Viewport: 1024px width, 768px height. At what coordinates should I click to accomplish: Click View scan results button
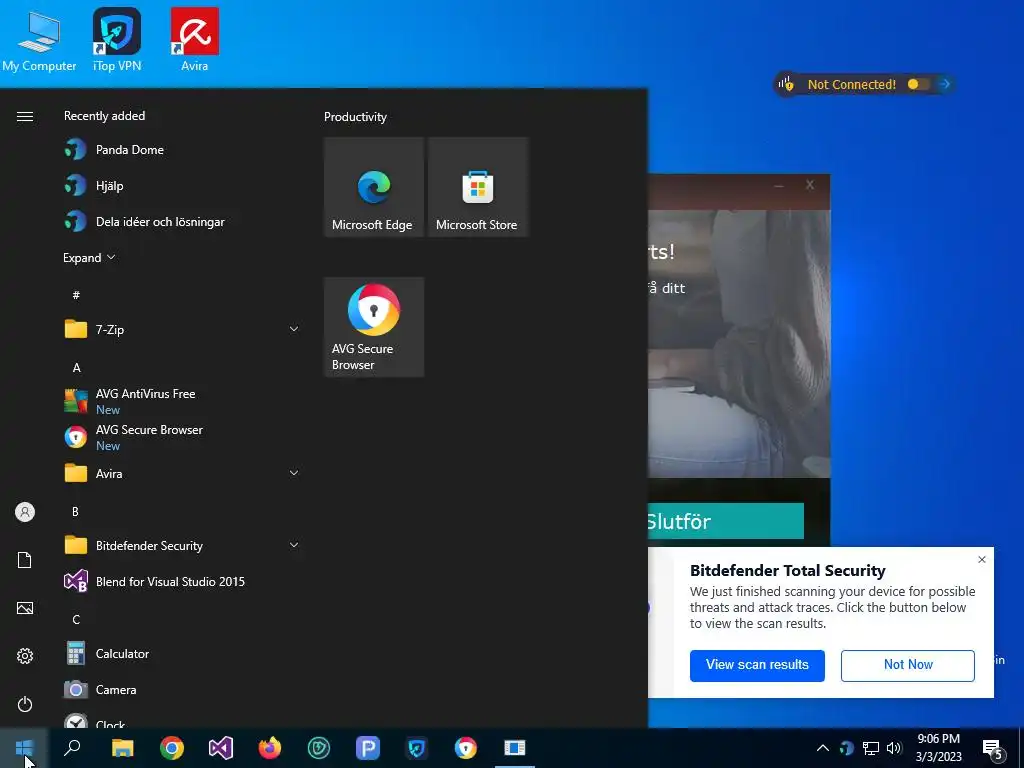coord(757,665)
